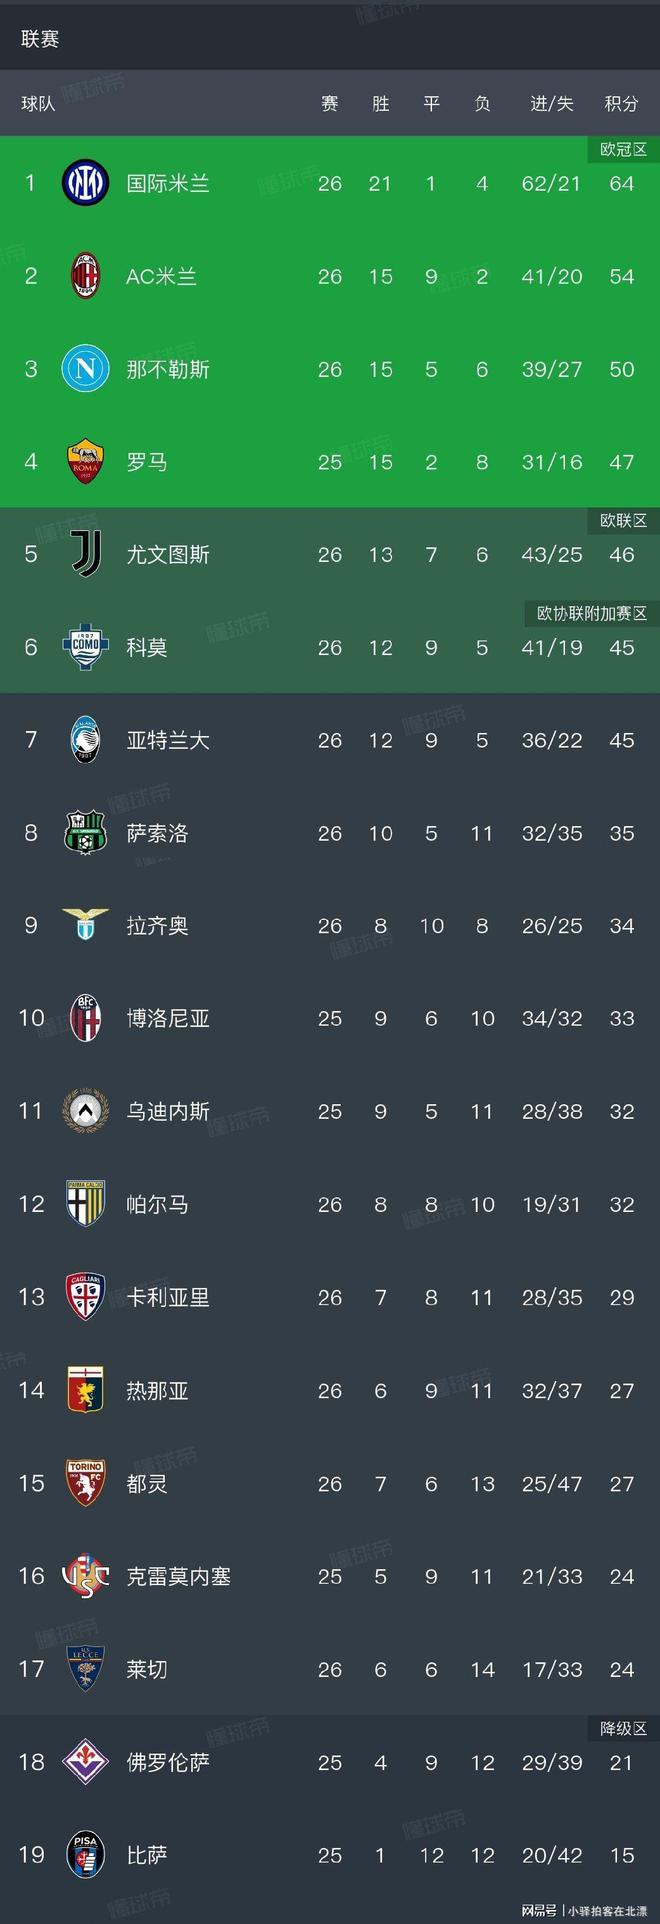Click the AC Milan club crest
The width and height of the screenshot is (660, 1924).
tap(85, 276)
